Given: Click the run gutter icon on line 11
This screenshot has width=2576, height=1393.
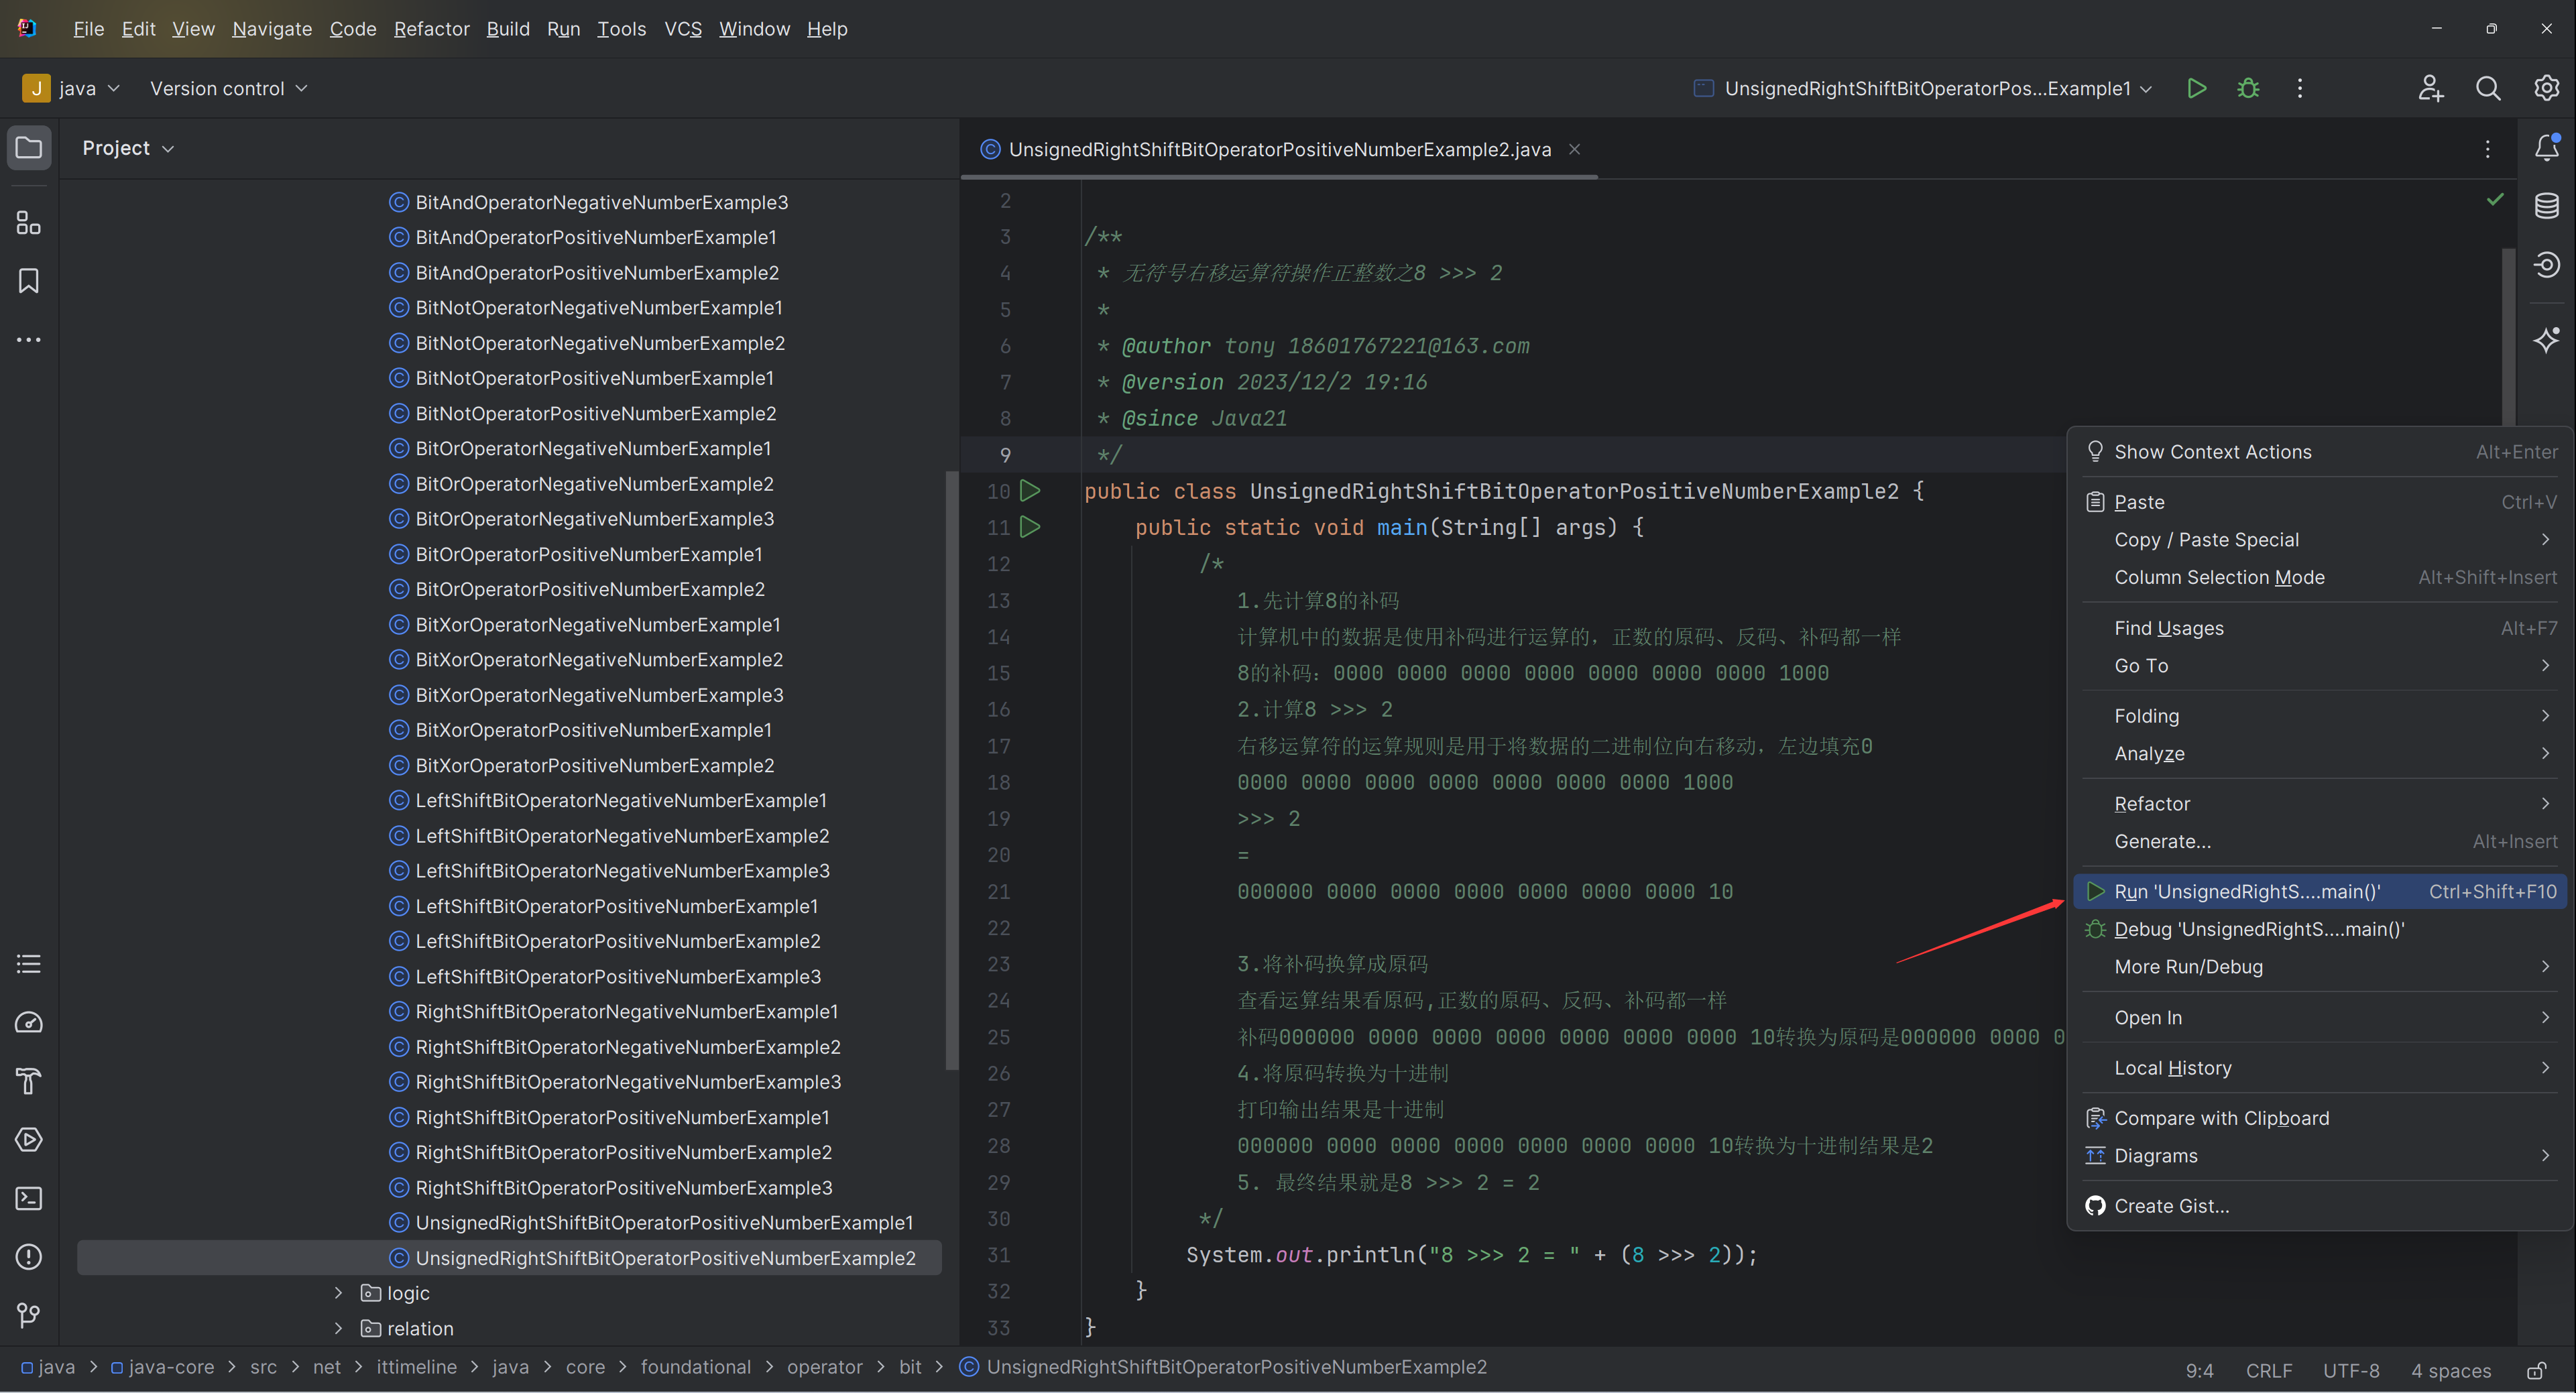Looking at the screenshot, I should (1030, 527).
